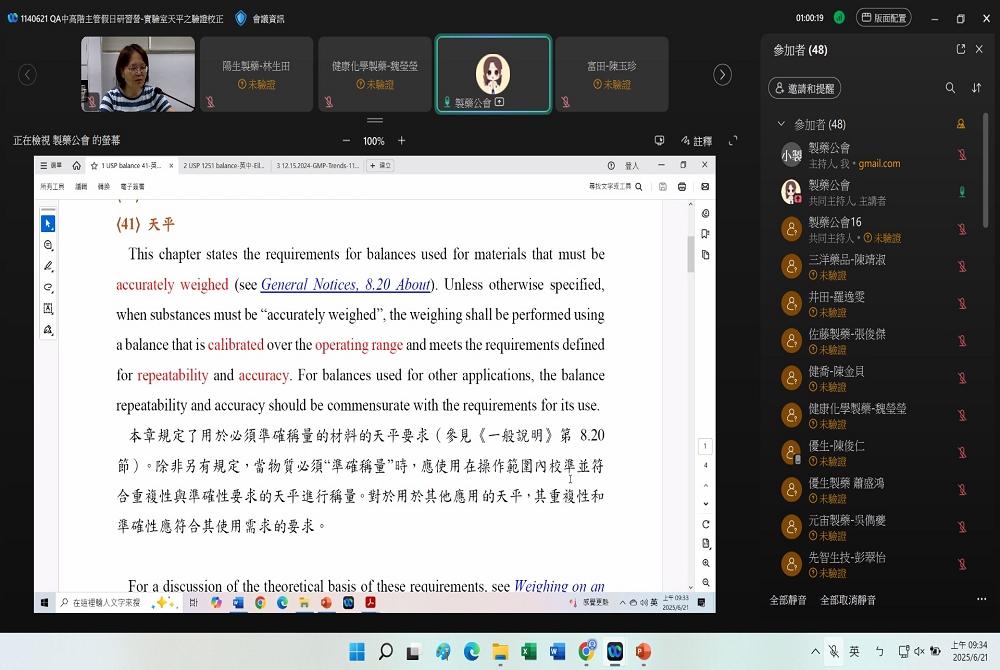Screen dimensions: 1000x670
Task: Click the orange unverified-users icon in group header
Action: pyautogui.click(x=961, y=124)
